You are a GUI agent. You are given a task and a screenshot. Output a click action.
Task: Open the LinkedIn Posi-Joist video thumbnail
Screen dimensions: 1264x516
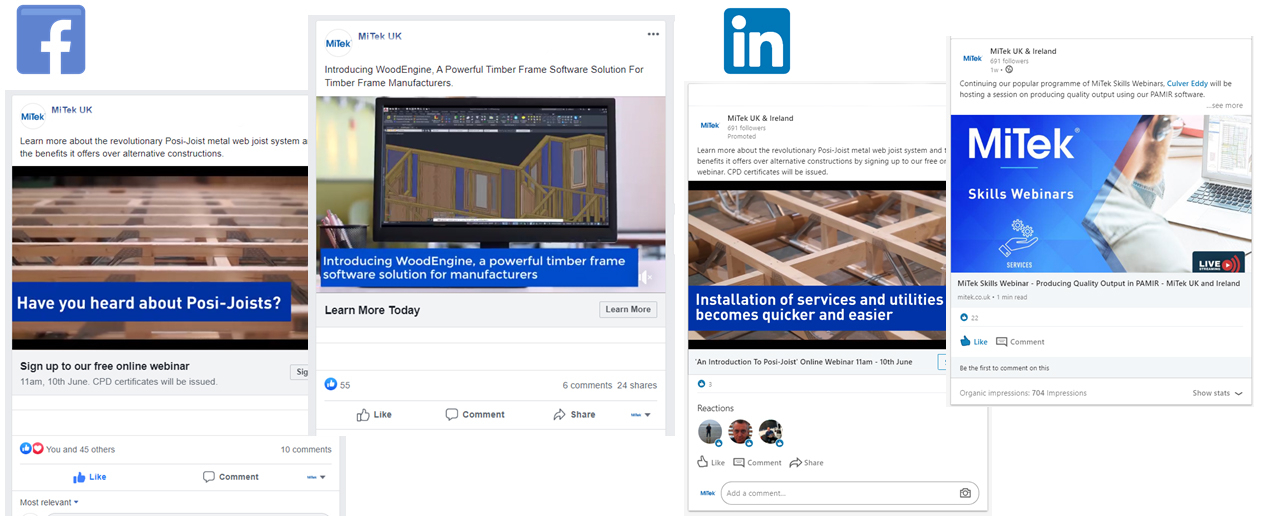[817, 265]
